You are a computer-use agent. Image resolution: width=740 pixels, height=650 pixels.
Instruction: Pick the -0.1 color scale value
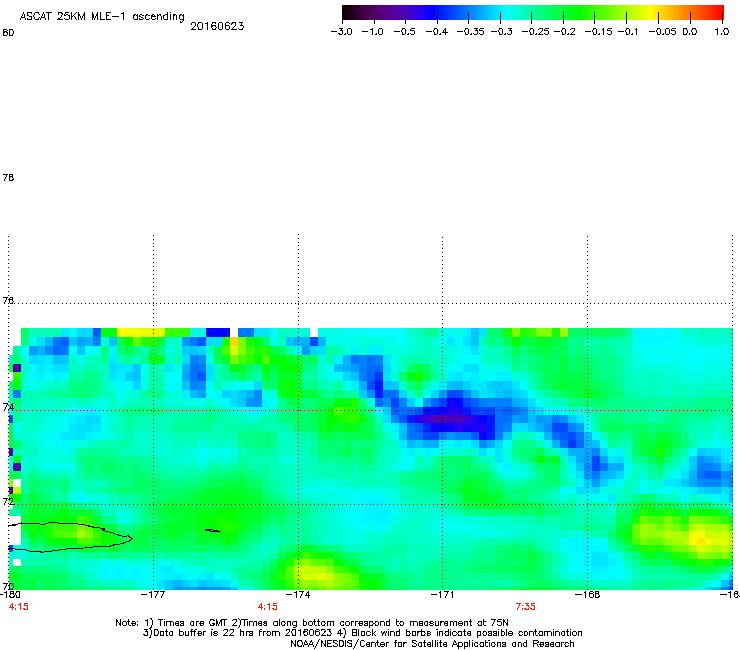pos(627,32)
